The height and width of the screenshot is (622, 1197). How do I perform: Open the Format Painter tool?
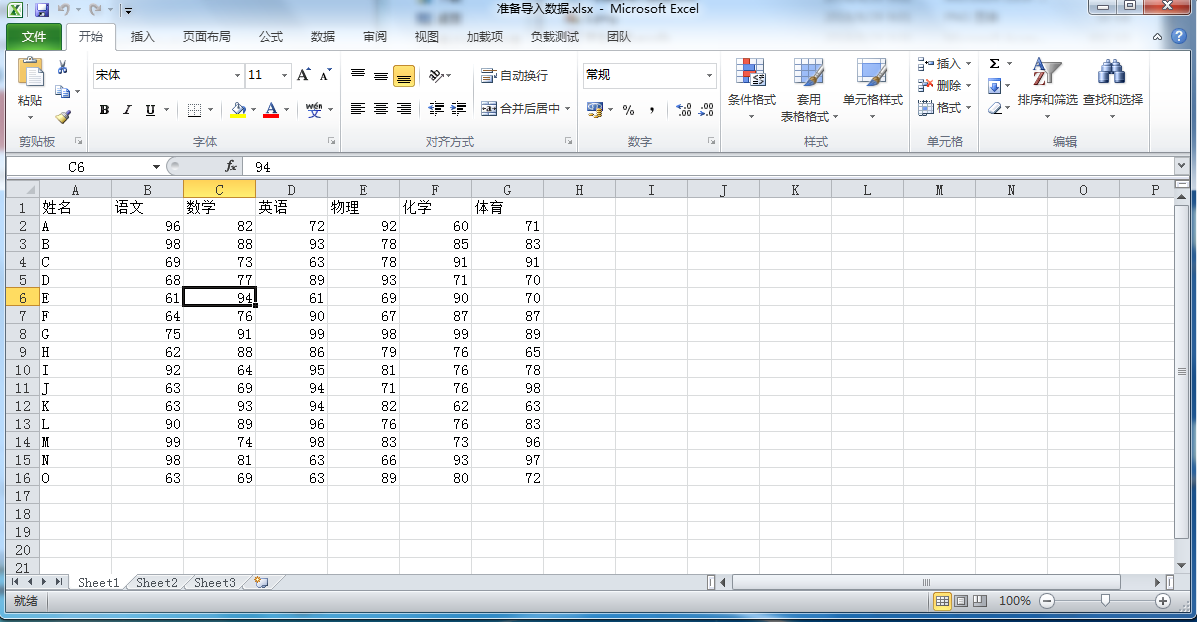(62, 116)
